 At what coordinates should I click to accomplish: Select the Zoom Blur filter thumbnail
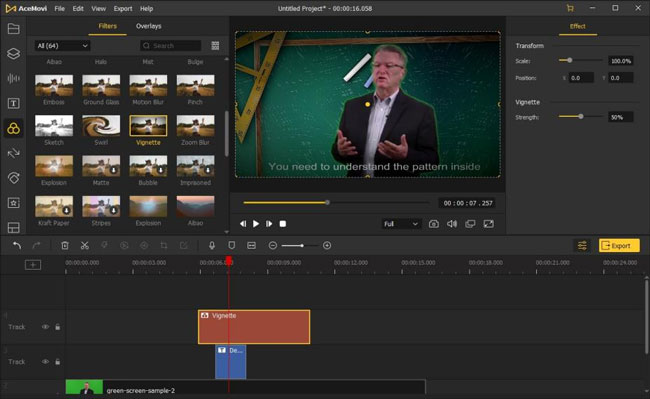click(195, 126)
